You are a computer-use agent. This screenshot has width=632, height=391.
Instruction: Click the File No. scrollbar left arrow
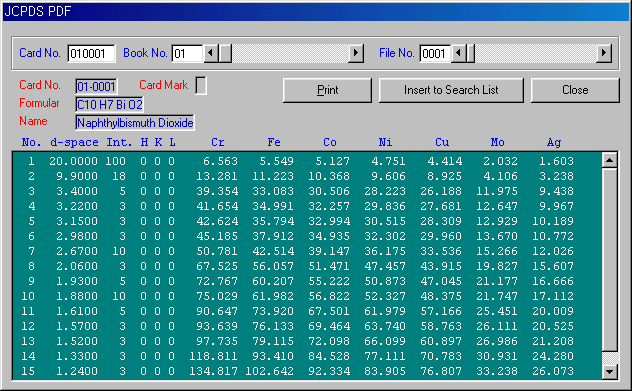click(458, 53)
